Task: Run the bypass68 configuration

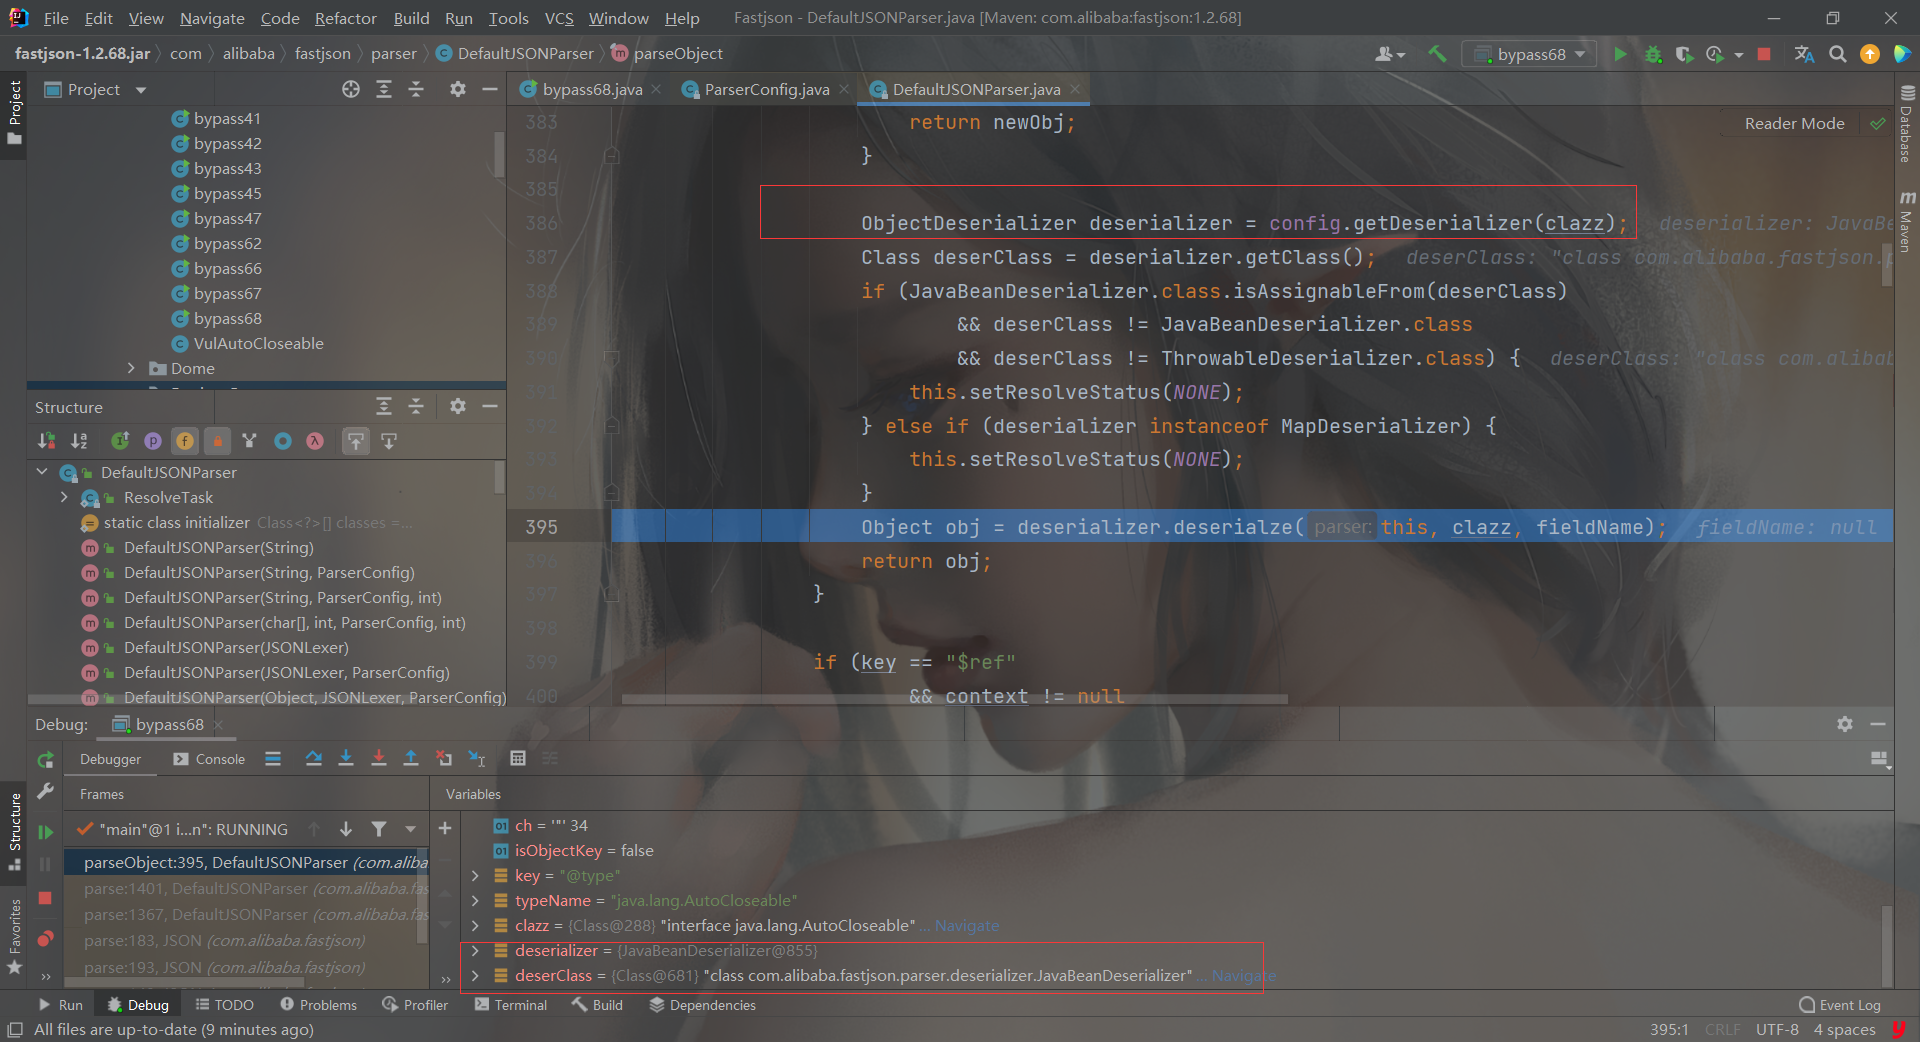Action: click(1620, 54)
